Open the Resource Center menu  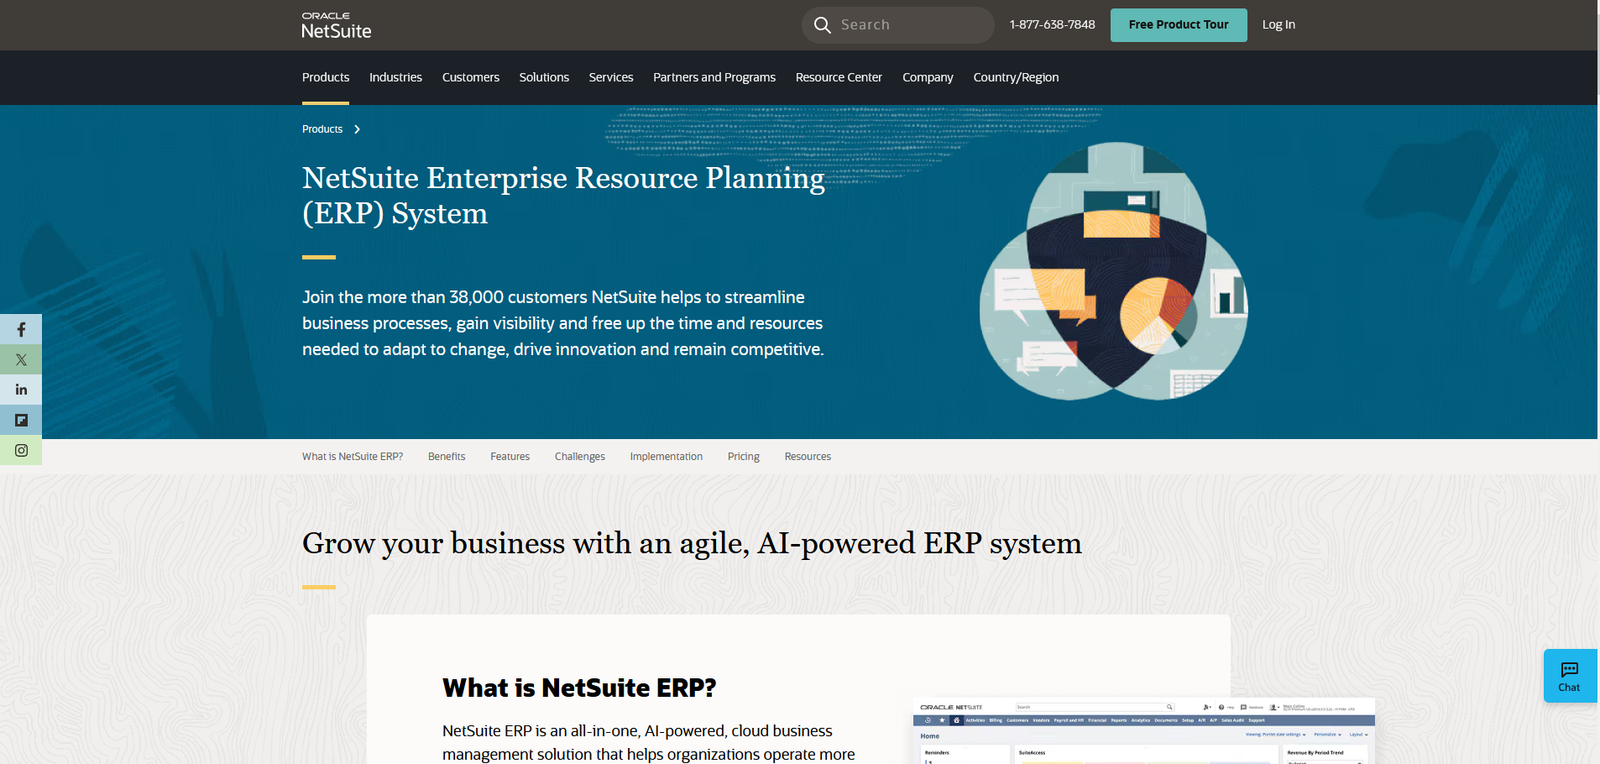839,77
